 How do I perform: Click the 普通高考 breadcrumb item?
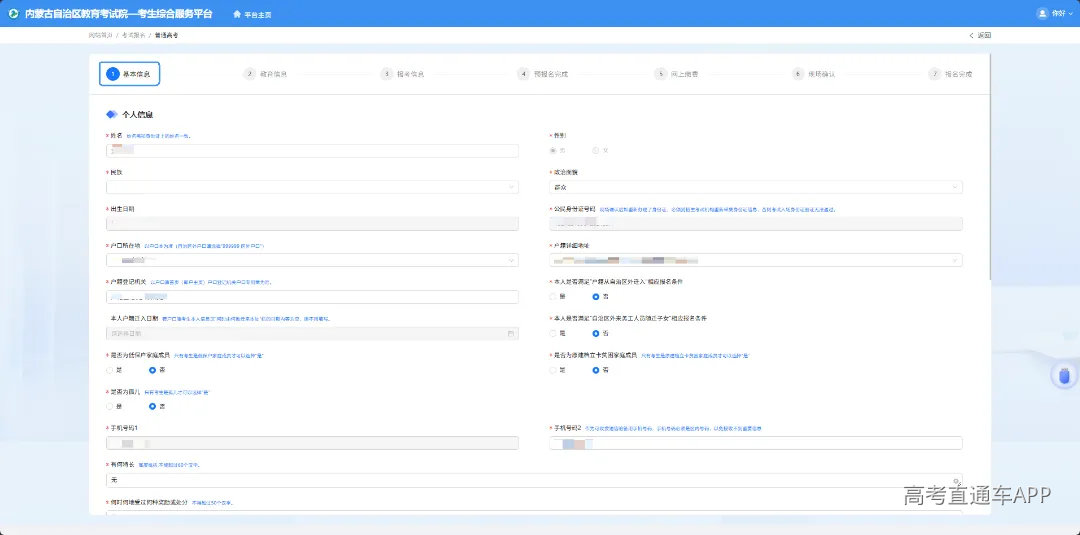(x=166, y=35)
